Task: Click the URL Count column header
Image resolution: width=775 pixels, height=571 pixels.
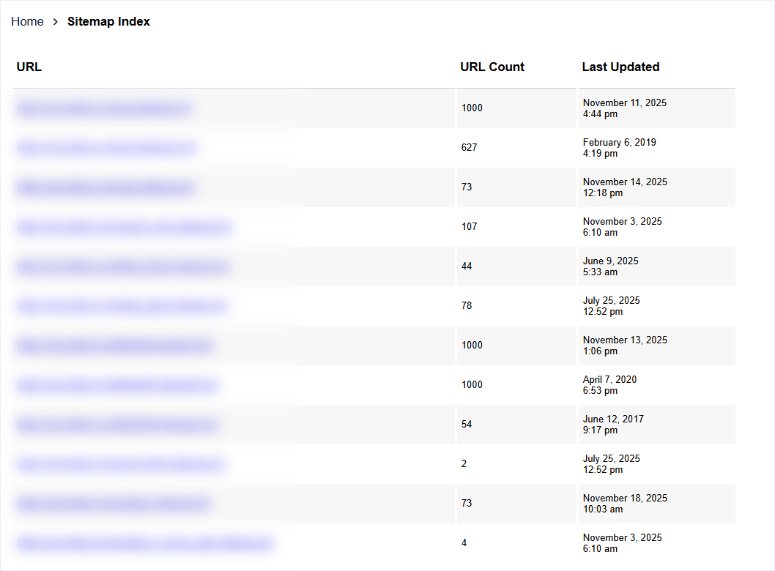Action: [492, 67]
